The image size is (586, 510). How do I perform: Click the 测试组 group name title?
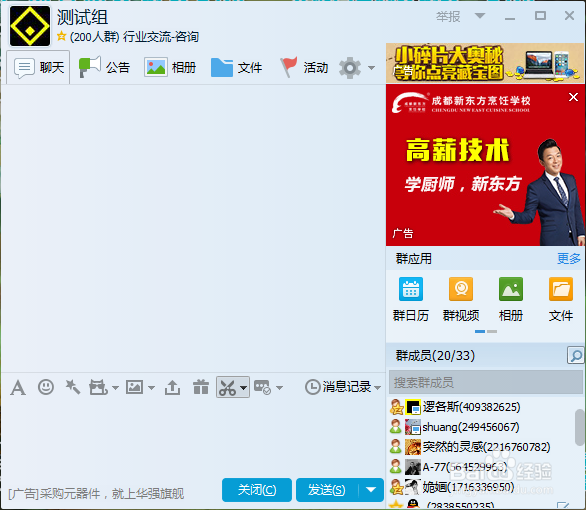point(82,17)
